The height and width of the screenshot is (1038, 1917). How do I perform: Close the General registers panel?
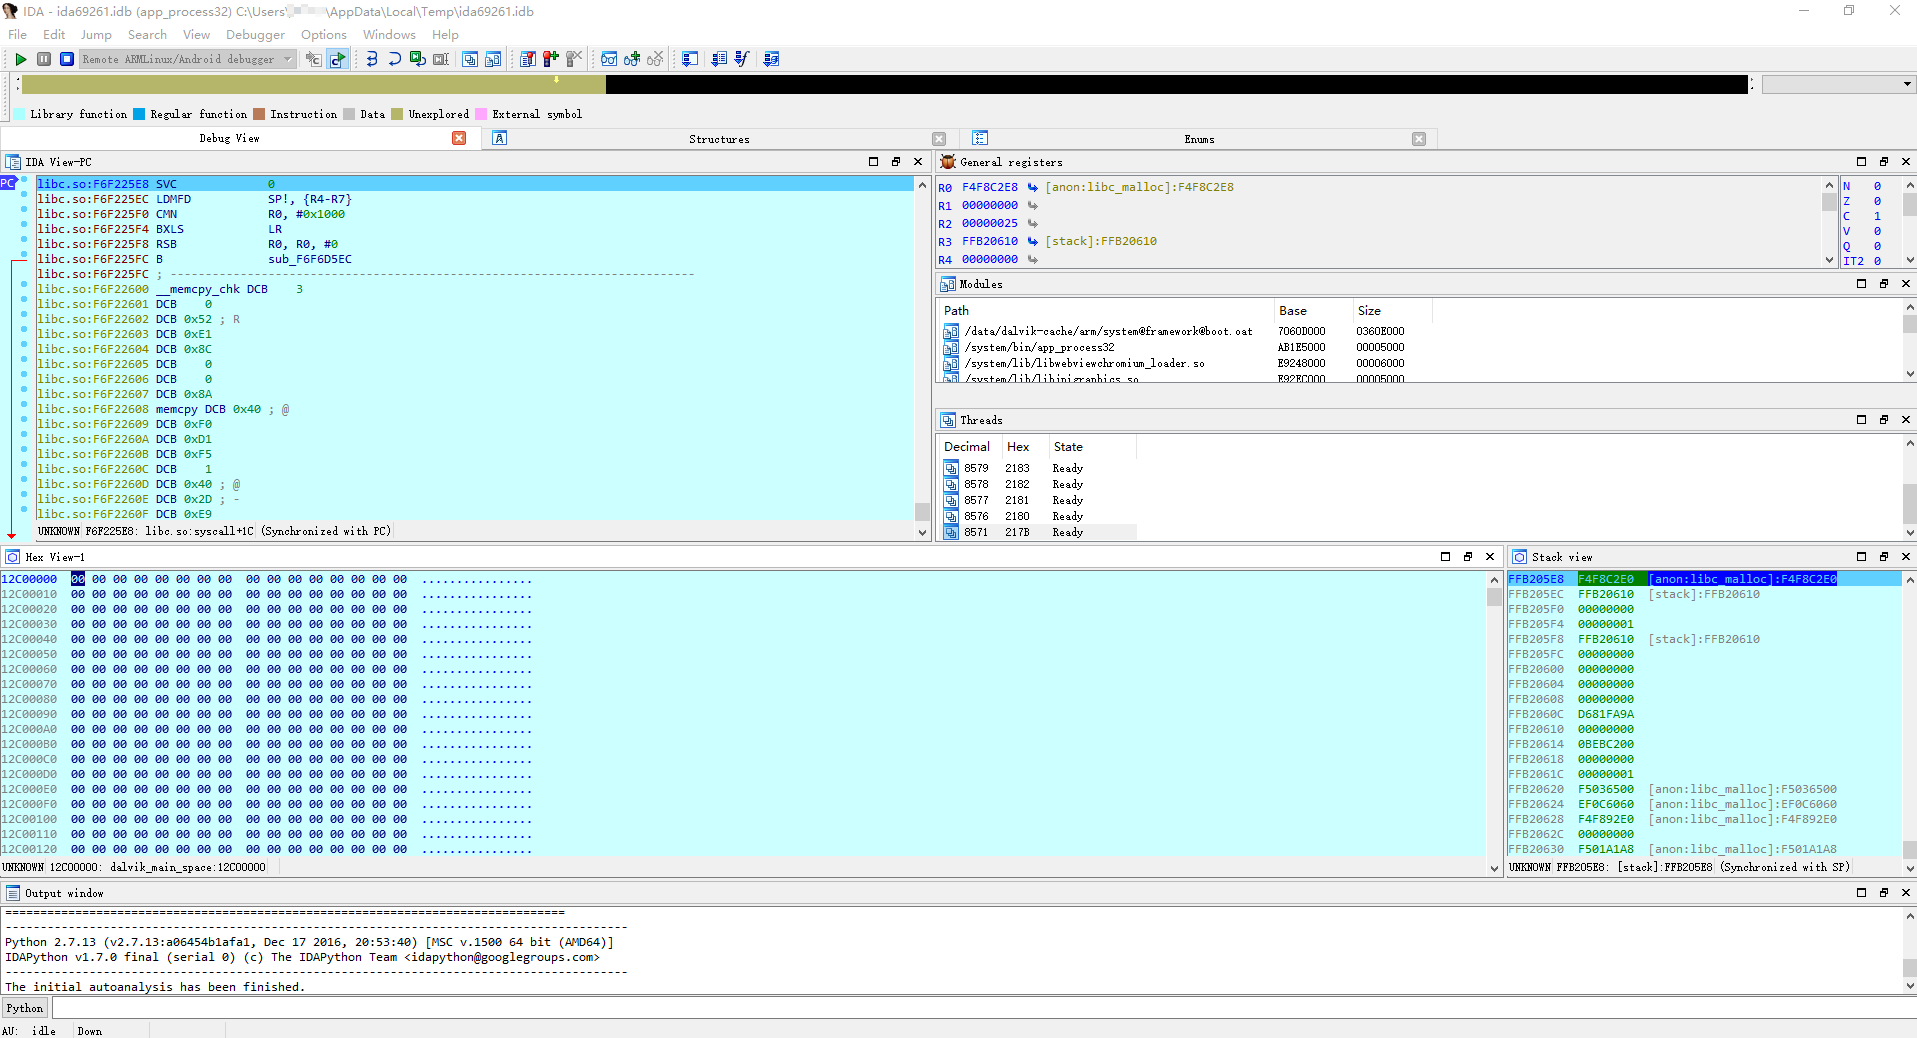pyautogui.click(x=1906, y=162)
